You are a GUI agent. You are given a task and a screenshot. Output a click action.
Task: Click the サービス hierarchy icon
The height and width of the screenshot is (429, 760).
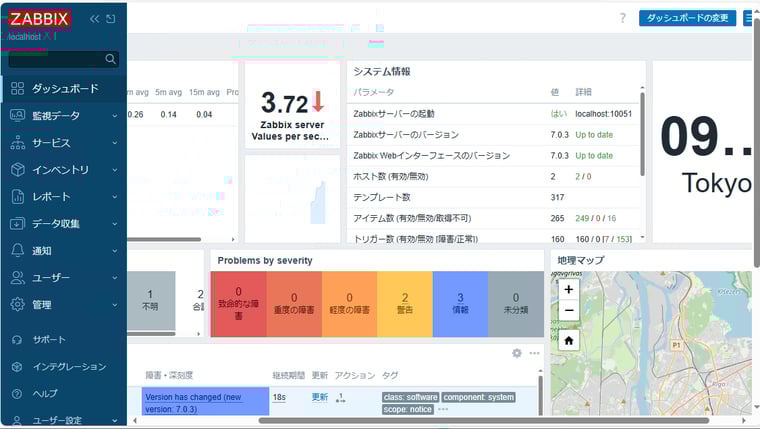pyautogui.click(x=17, y=143)
